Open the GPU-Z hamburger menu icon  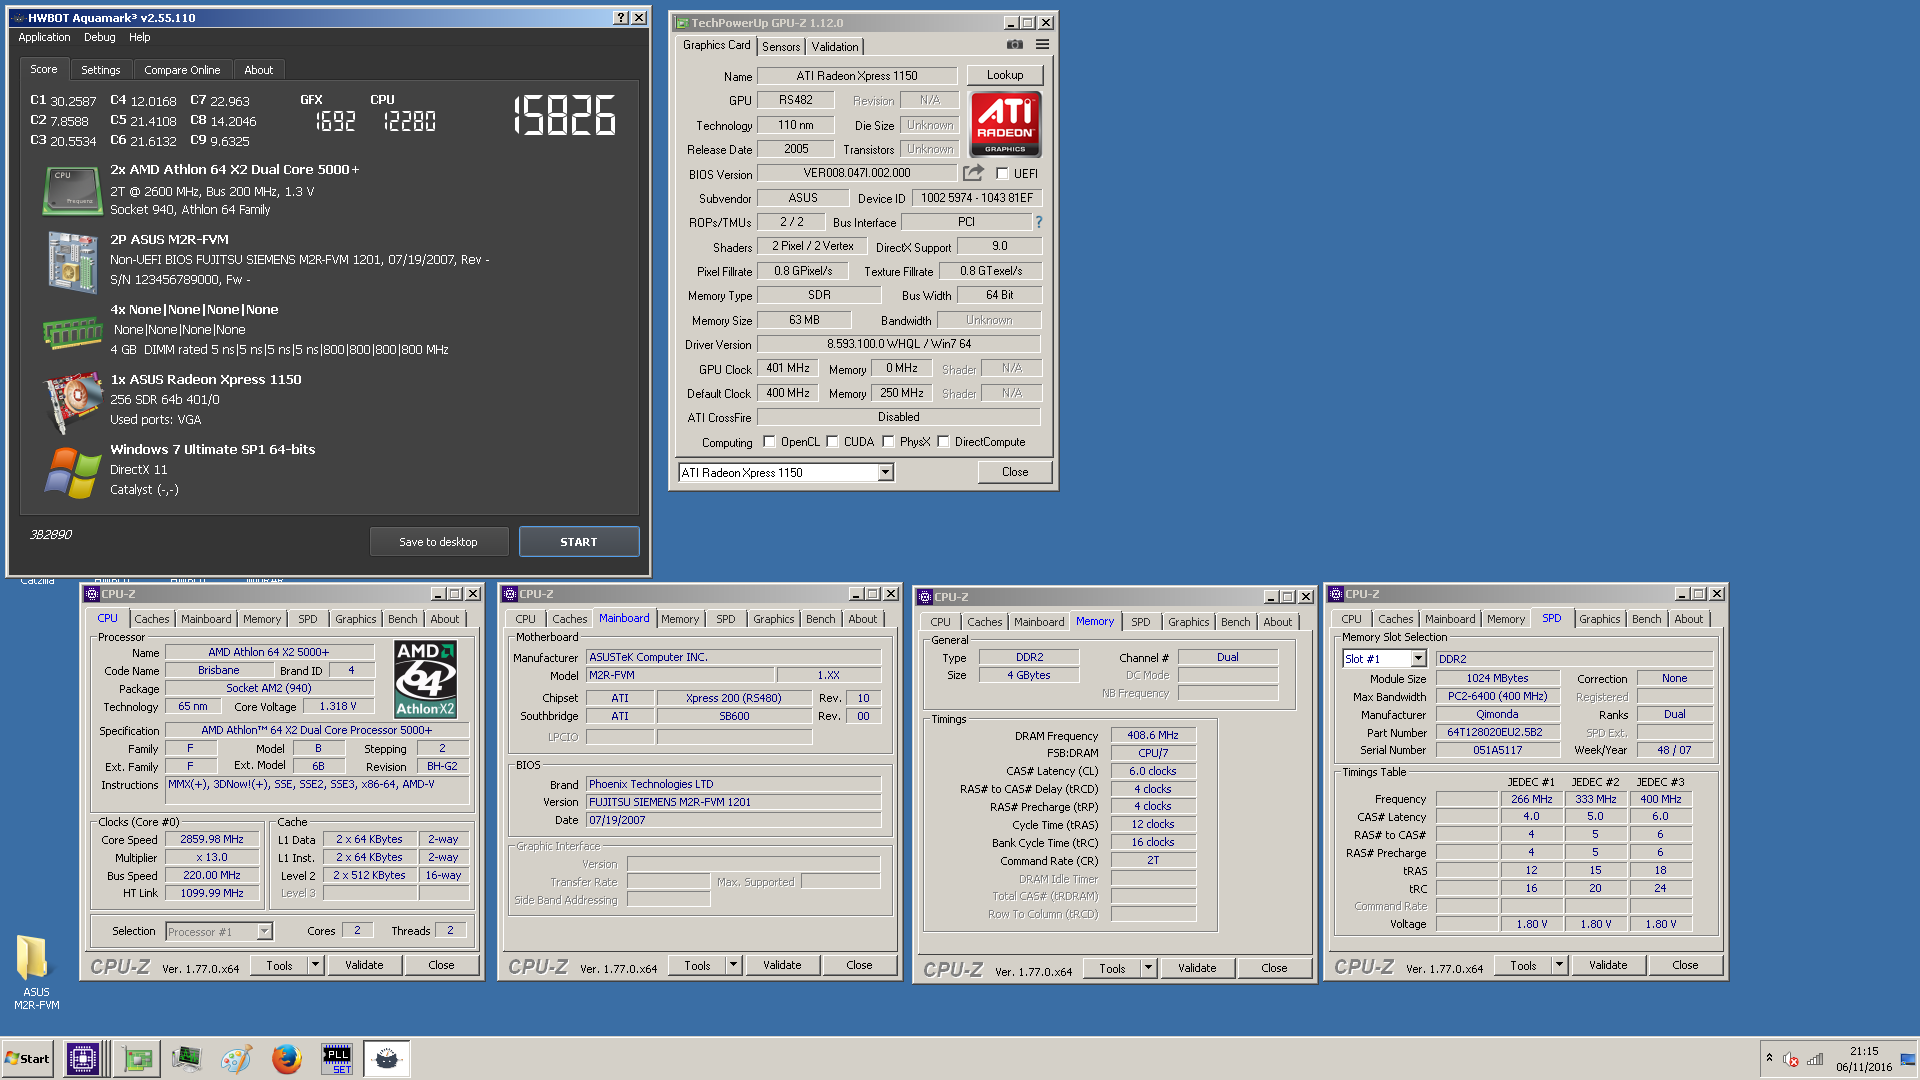coord(1042,44)
